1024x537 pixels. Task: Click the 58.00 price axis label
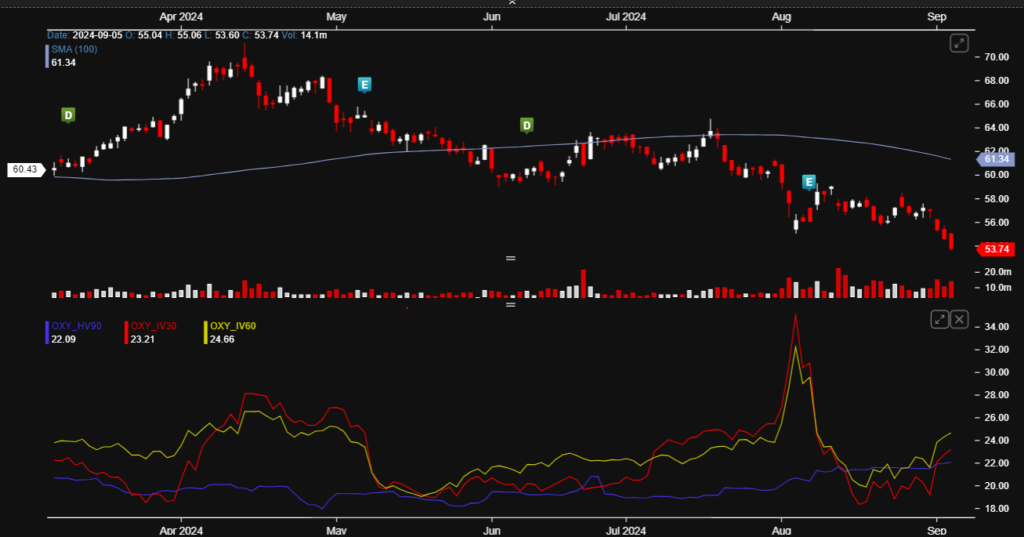tap(997, 199)
